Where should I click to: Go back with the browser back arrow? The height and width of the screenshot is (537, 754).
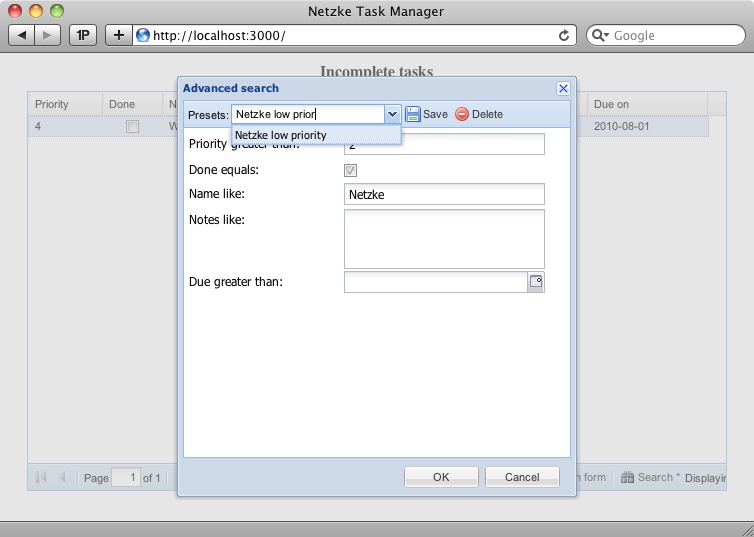(x=22, y=35)
